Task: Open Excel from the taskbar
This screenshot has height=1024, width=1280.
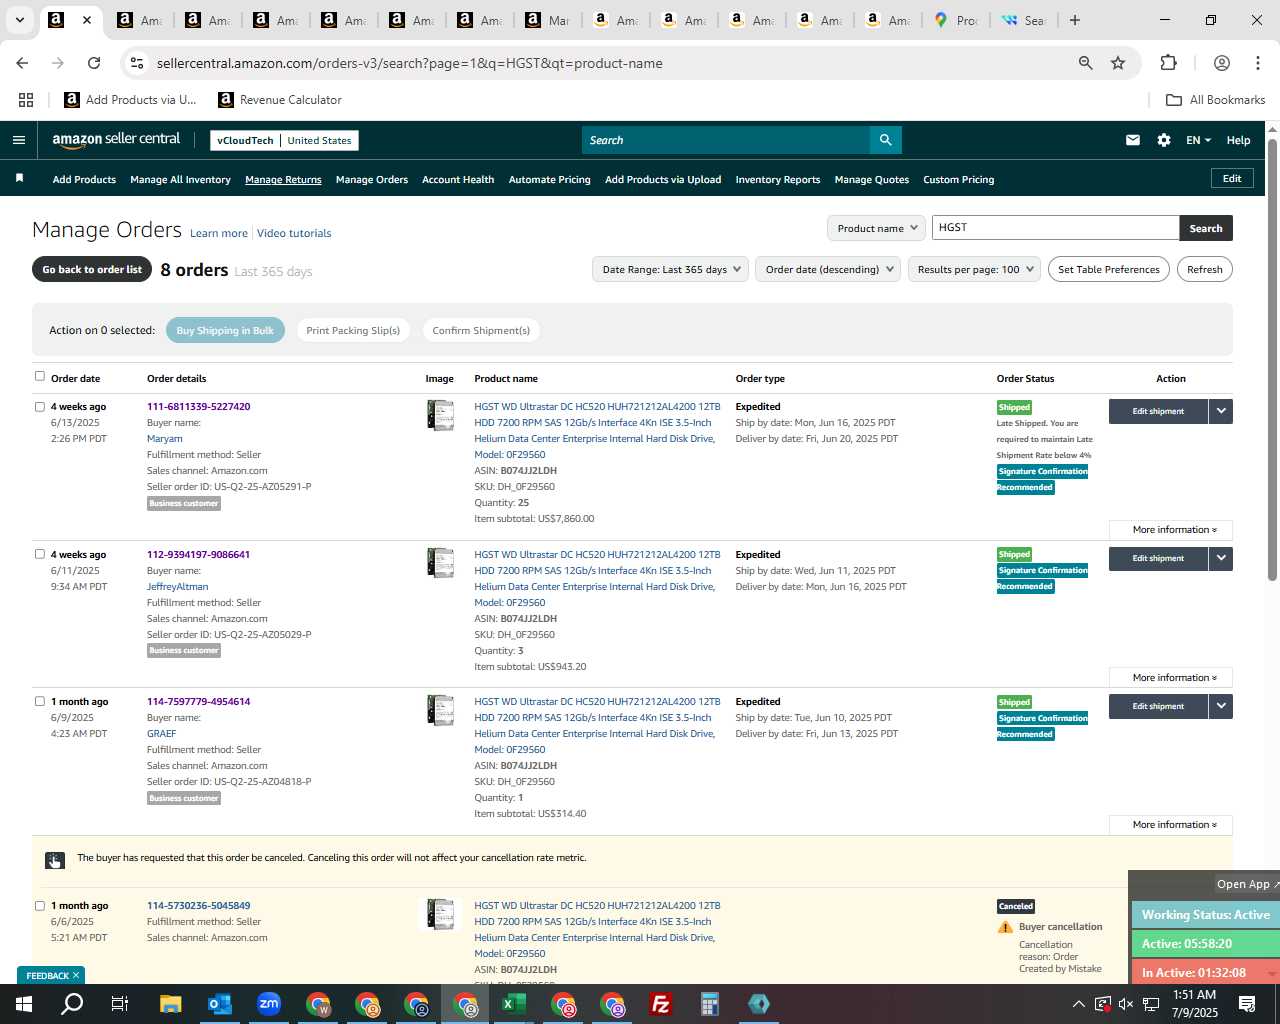Action: [513, 1004]
